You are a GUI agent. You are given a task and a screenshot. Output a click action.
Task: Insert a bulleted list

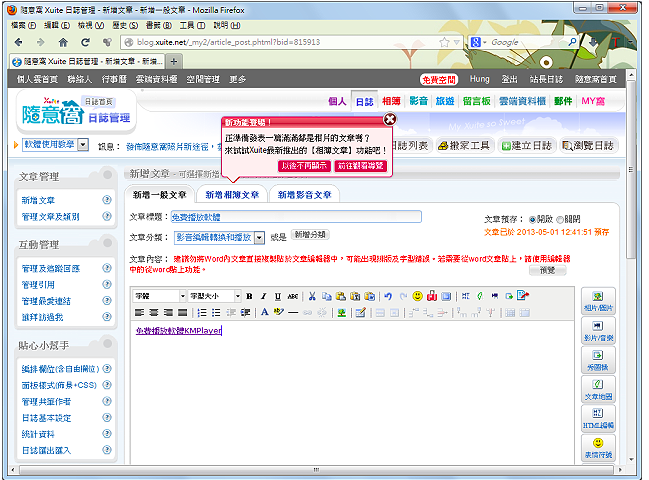pyautogui.click(x=216, y=312)
